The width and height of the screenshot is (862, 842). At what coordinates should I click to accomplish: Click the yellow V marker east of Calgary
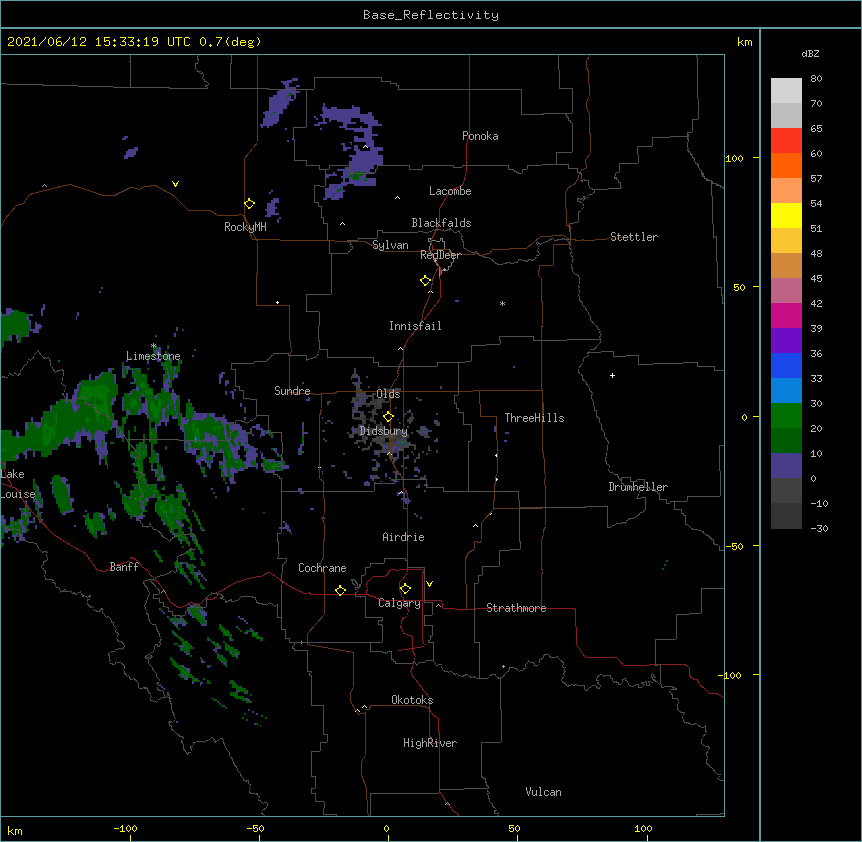pos(429,584)
